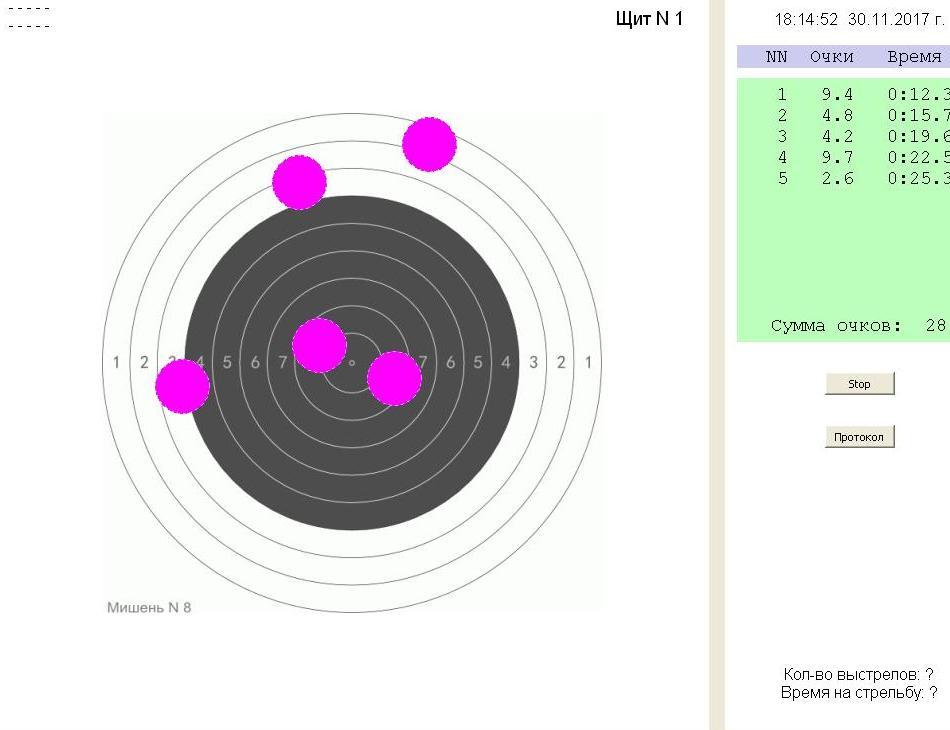Select shot row with score 2.6
Screen dimensions: 950x730
[838, 178]
